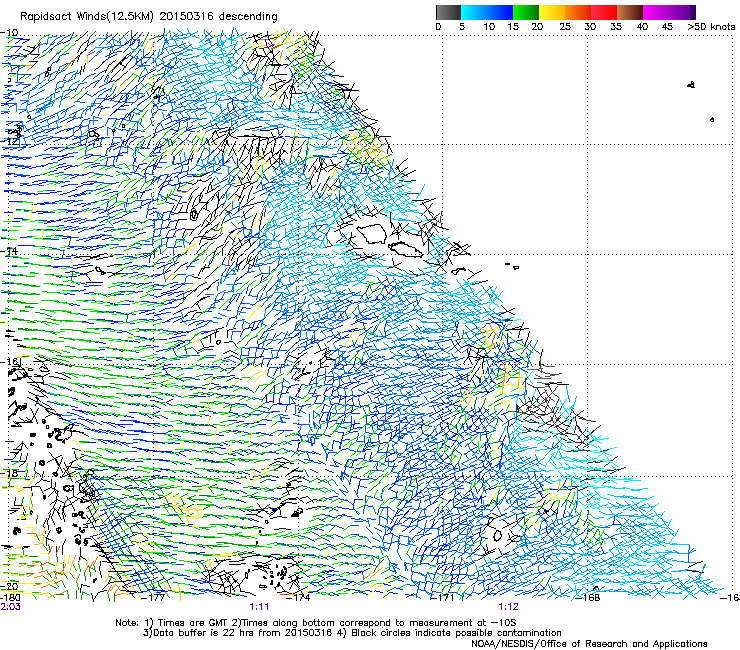Image resolution: width=740 pixels, height=650 pixels.
Task: Click the Upolu island outline east of Savai'i
Action: (x=406, y=249)
